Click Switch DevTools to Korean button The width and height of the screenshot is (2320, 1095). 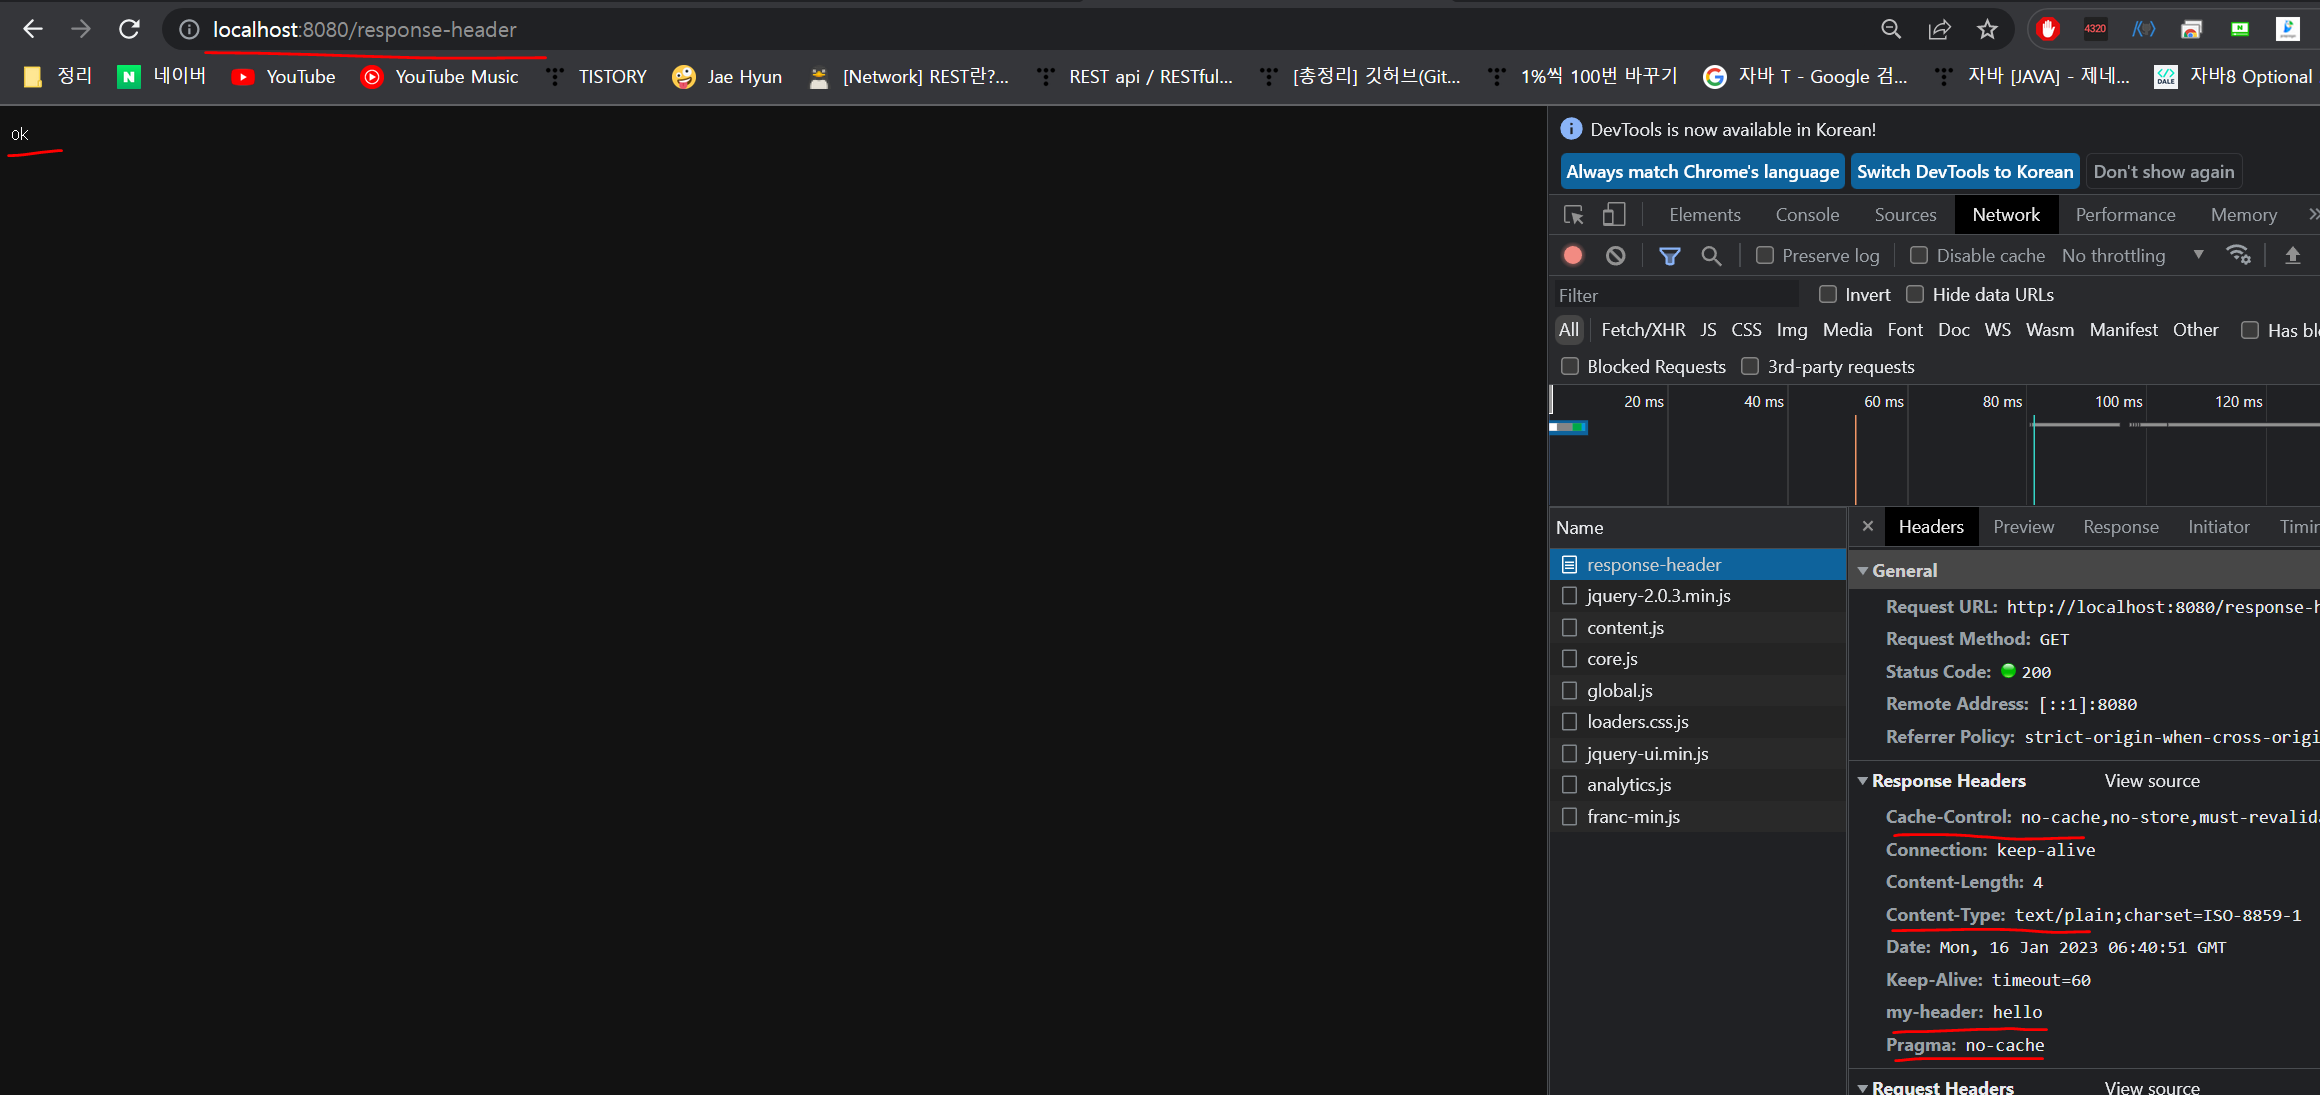point(1964,172)
